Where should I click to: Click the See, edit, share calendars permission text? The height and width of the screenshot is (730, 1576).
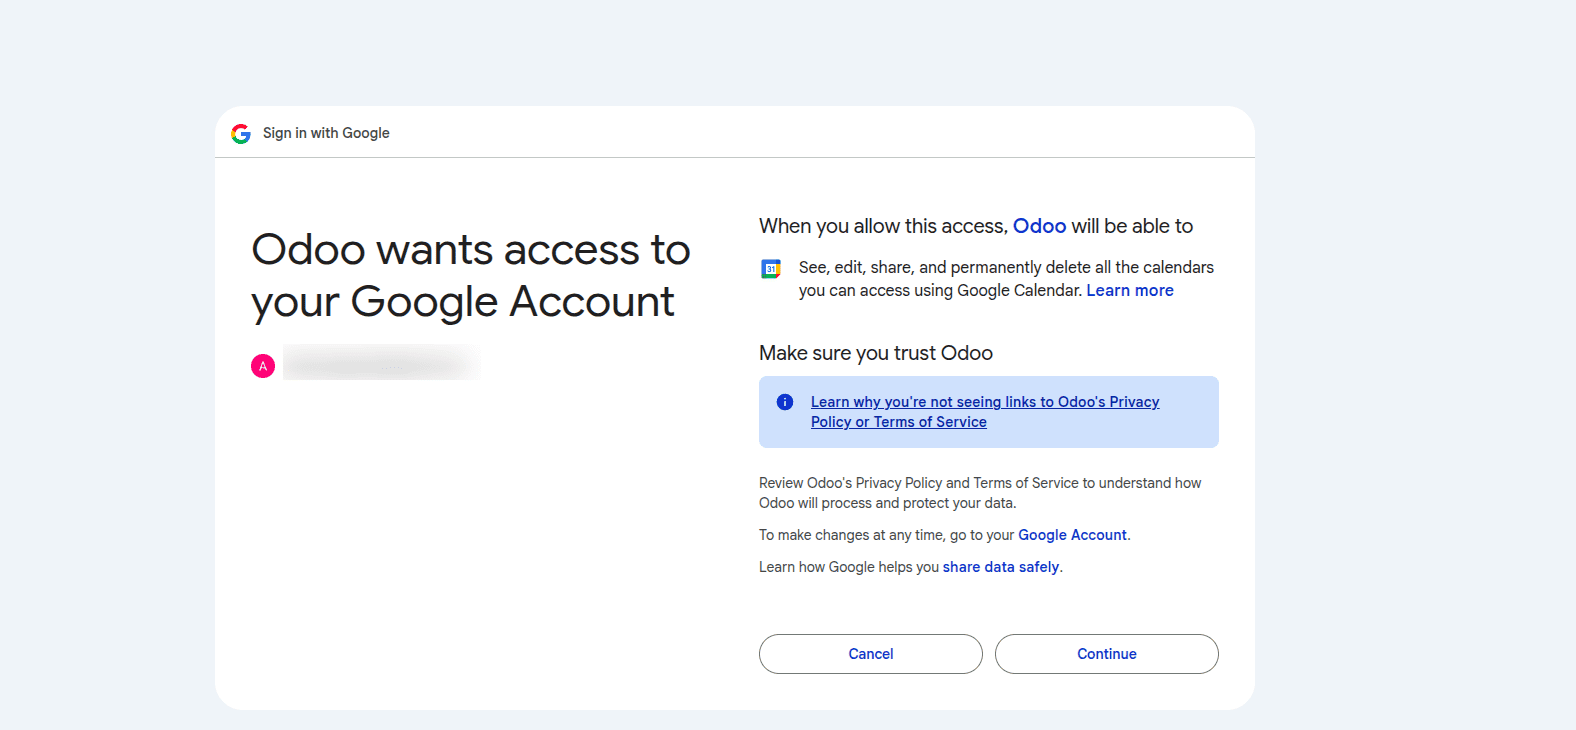coord(1006,279)
